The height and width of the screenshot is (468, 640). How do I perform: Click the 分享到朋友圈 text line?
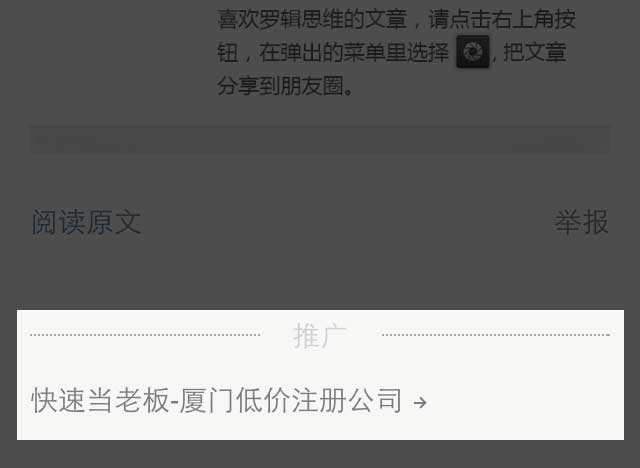click(285, 86)
